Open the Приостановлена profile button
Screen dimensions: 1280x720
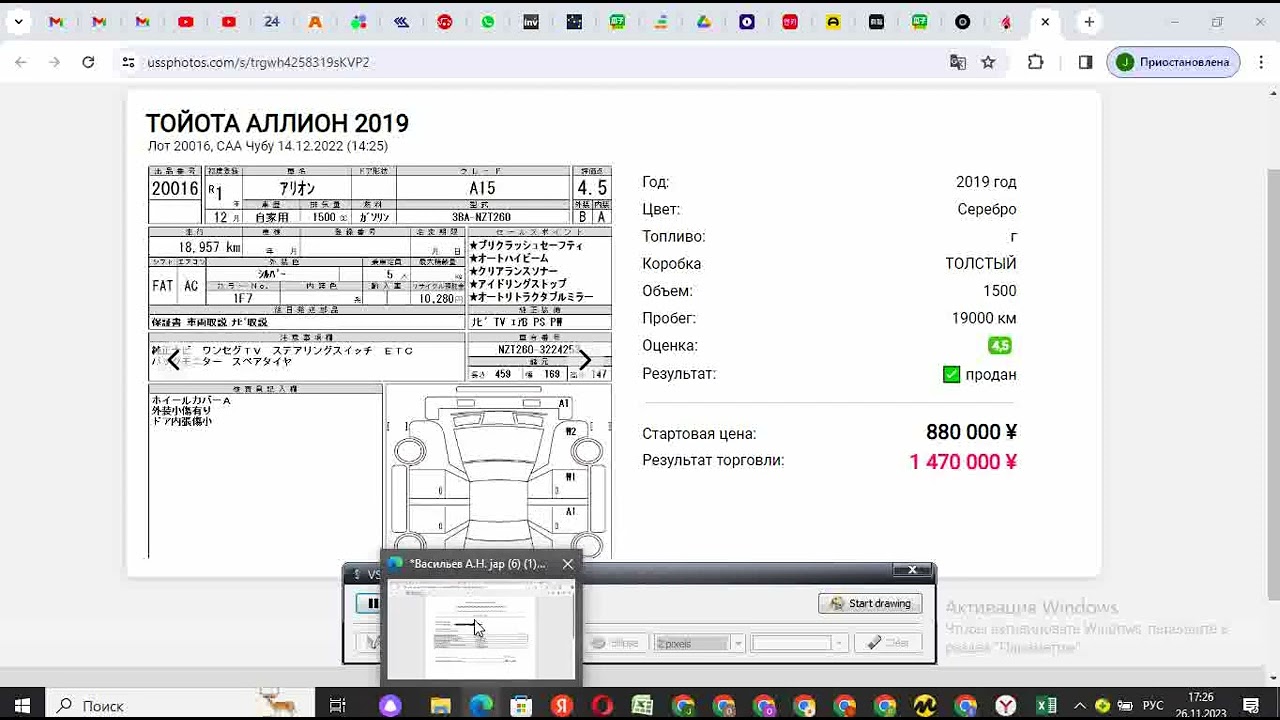pyautogui.click(x=1173, y=62)
